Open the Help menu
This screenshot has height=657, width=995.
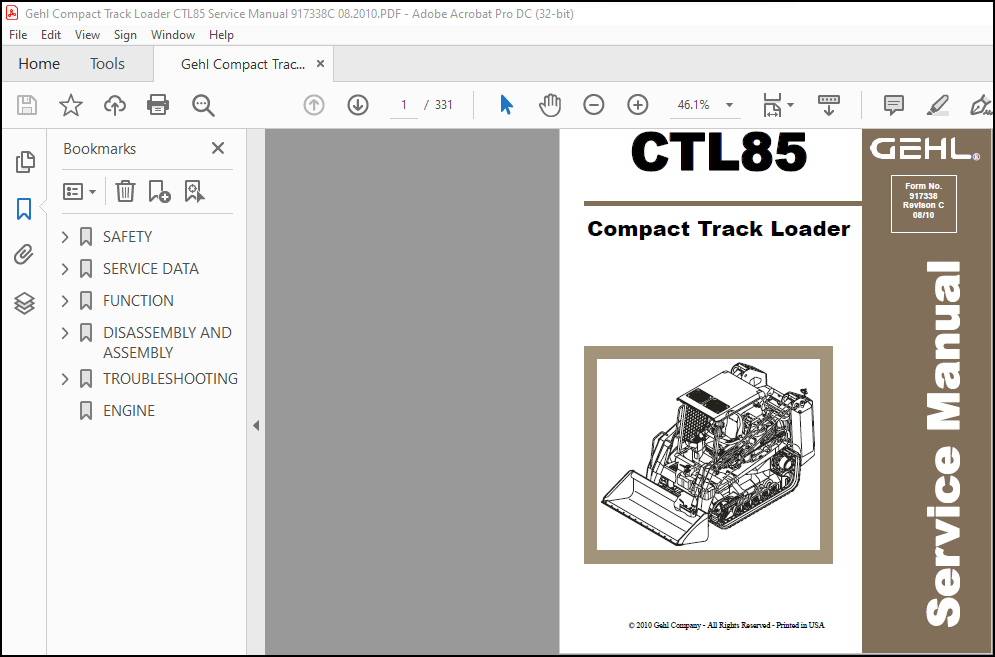(221, 35)
